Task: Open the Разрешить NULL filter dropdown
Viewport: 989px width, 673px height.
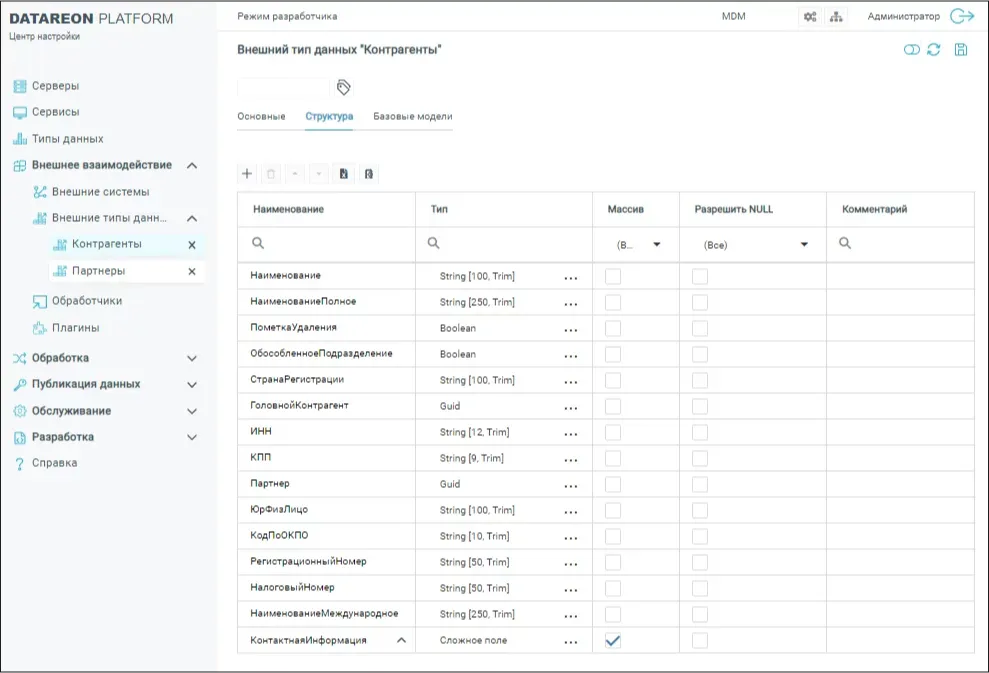Action: point(805,242)
